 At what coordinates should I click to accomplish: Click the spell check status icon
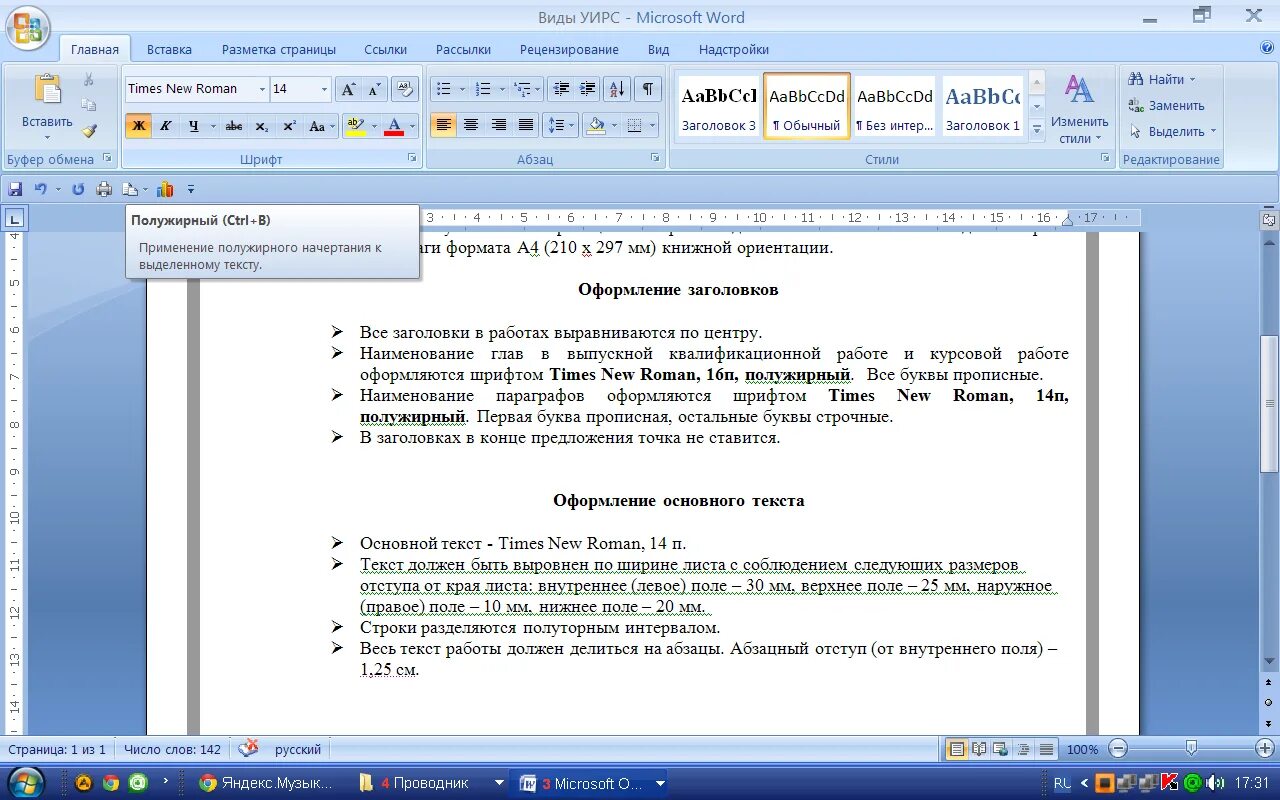coord(248,748)
